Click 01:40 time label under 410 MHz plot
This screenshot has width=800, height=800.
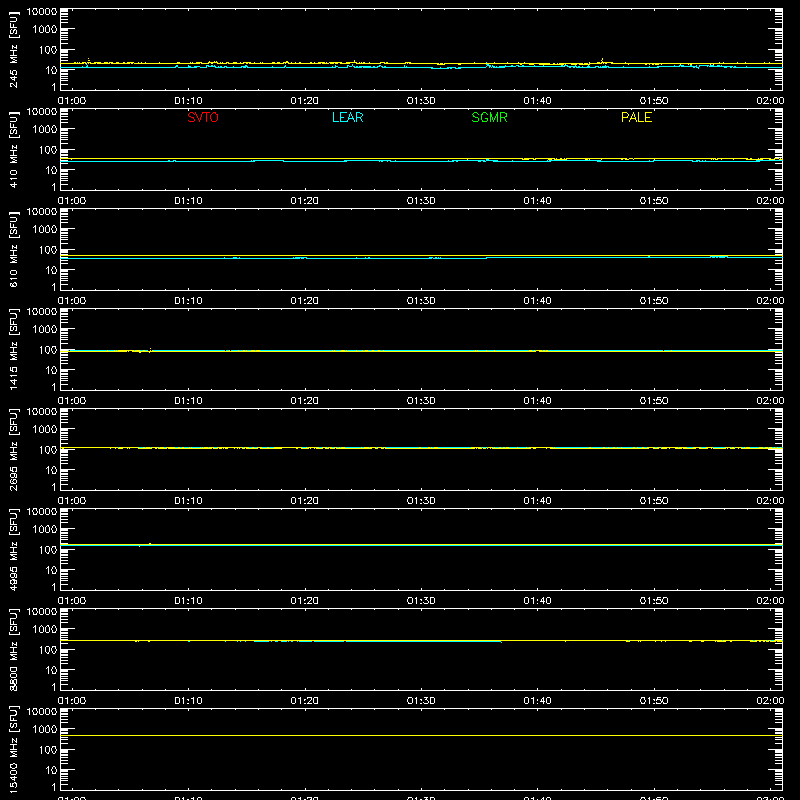(537, 201)
